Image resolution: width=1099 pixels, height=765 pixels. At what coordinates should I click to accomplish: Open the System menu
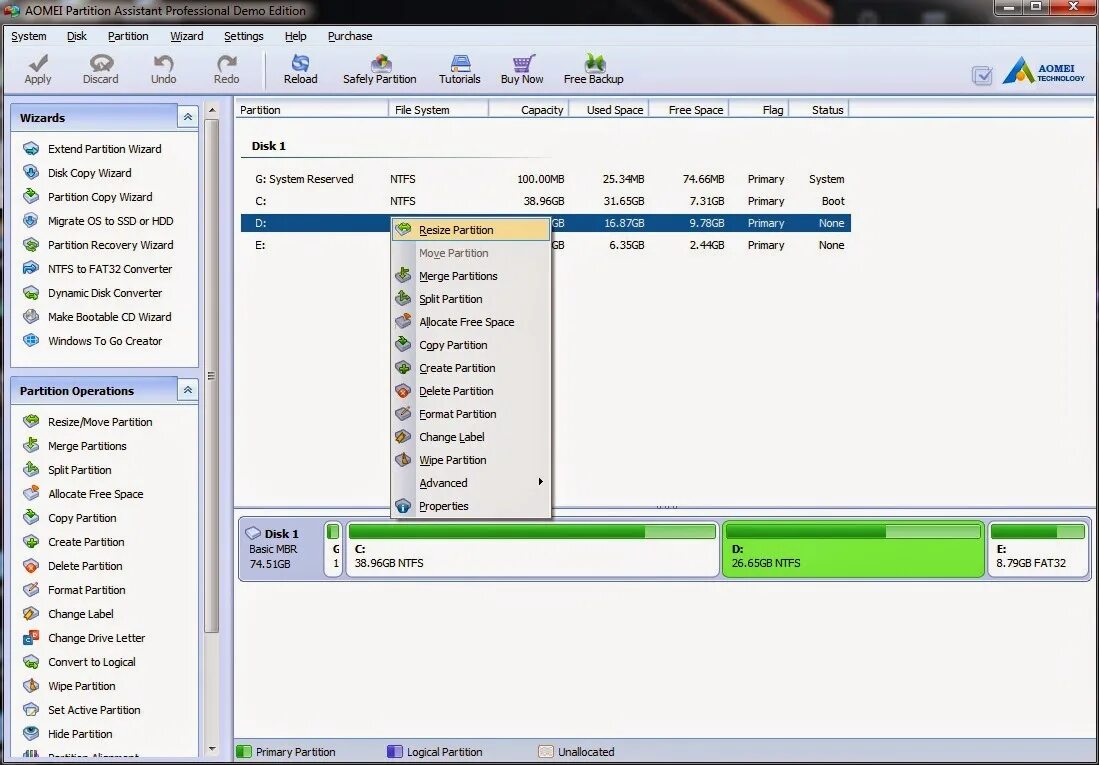pos(29,36)
